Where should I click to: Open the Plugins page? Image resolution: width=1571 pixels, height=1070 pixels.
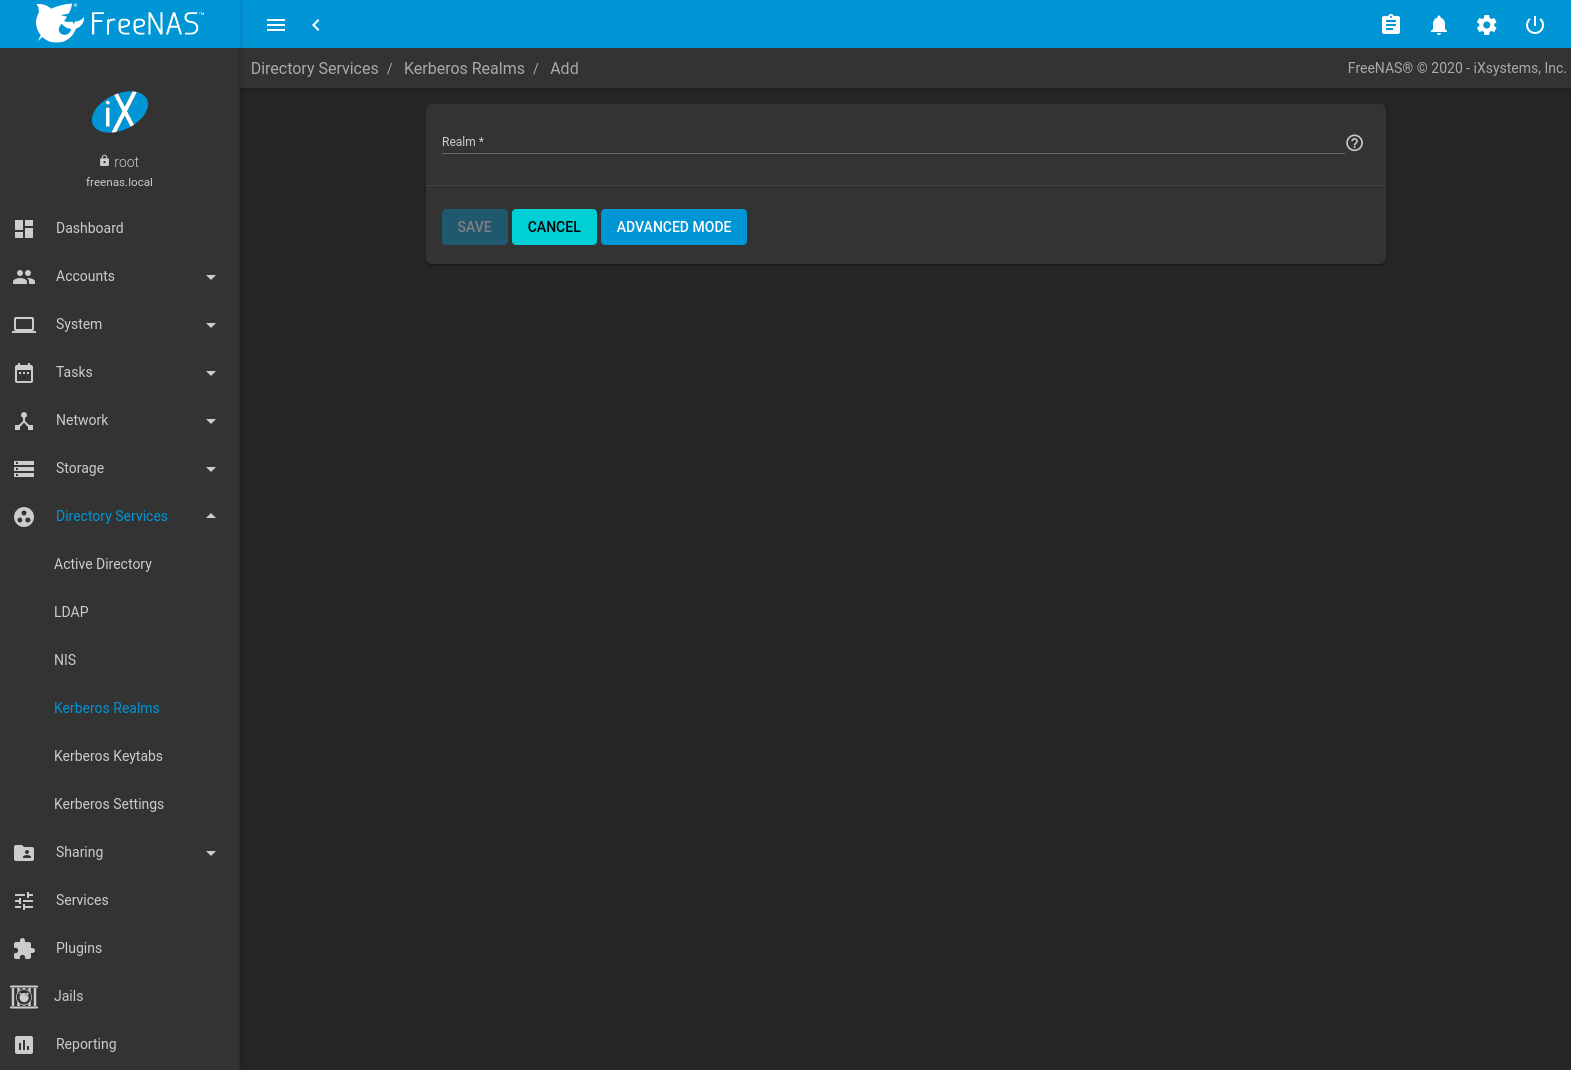pyautogui.click(x=79, y=948)
